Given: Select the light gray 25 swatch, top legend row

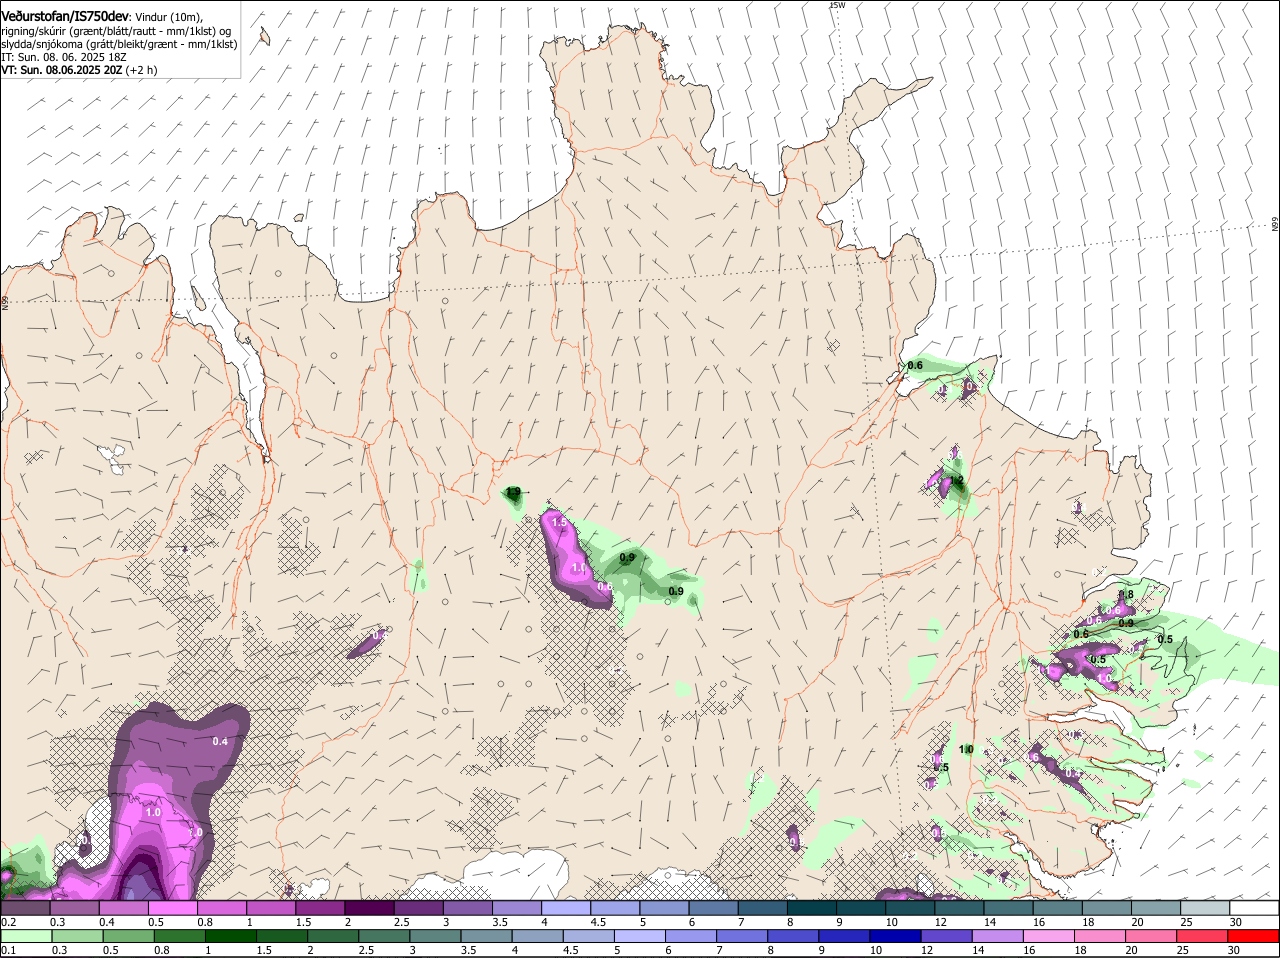Looking at the screenshot, I should pos(1205,908).
